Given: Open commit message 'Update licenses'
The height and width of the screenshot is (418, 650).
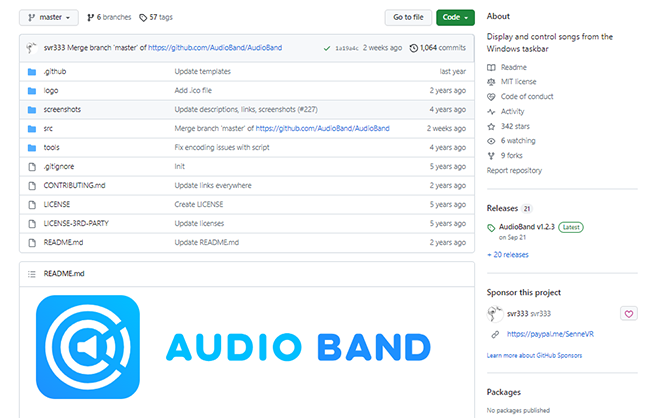Looking at the screenshot, I should (199, 224).
